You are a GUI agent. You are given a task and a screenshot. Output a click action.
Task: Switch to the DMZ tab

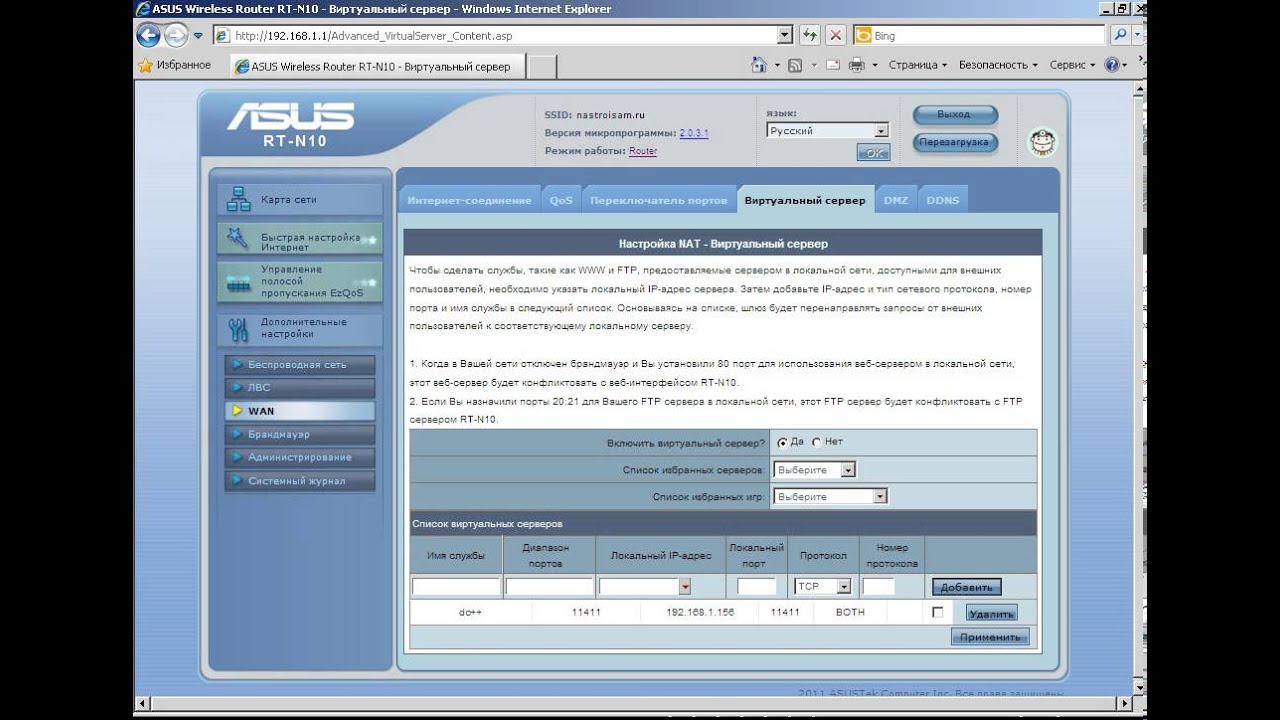(896, 200)
